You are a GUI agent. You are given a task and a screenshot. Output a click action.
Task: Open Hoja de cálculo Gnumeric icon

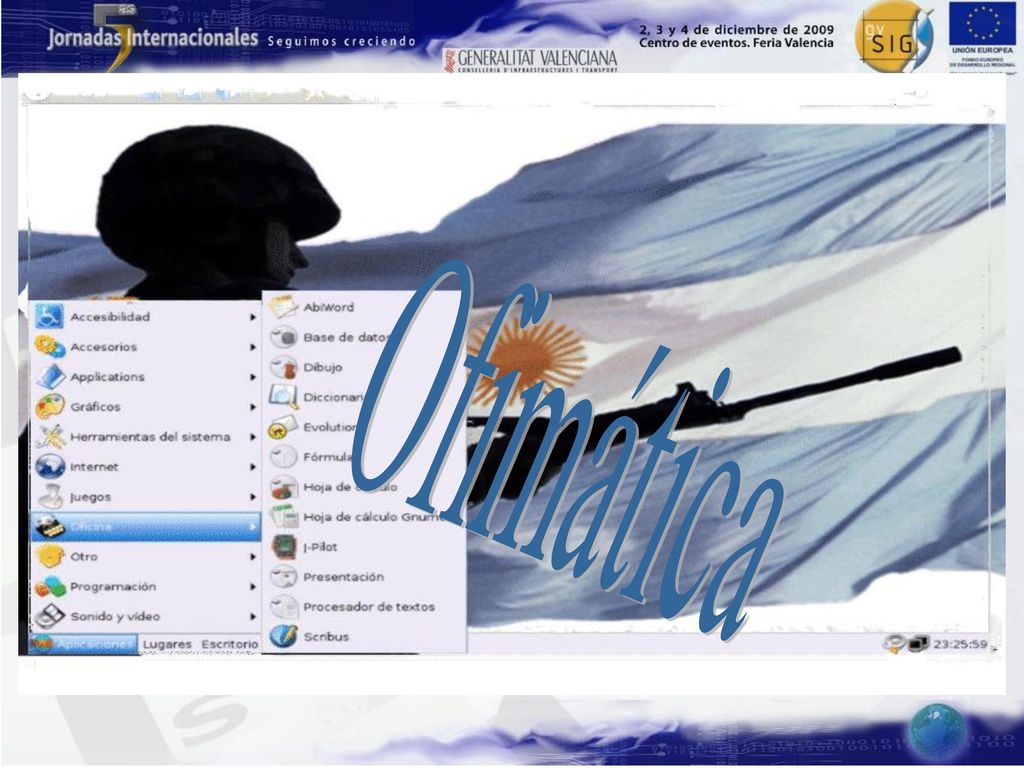point(283,517)
